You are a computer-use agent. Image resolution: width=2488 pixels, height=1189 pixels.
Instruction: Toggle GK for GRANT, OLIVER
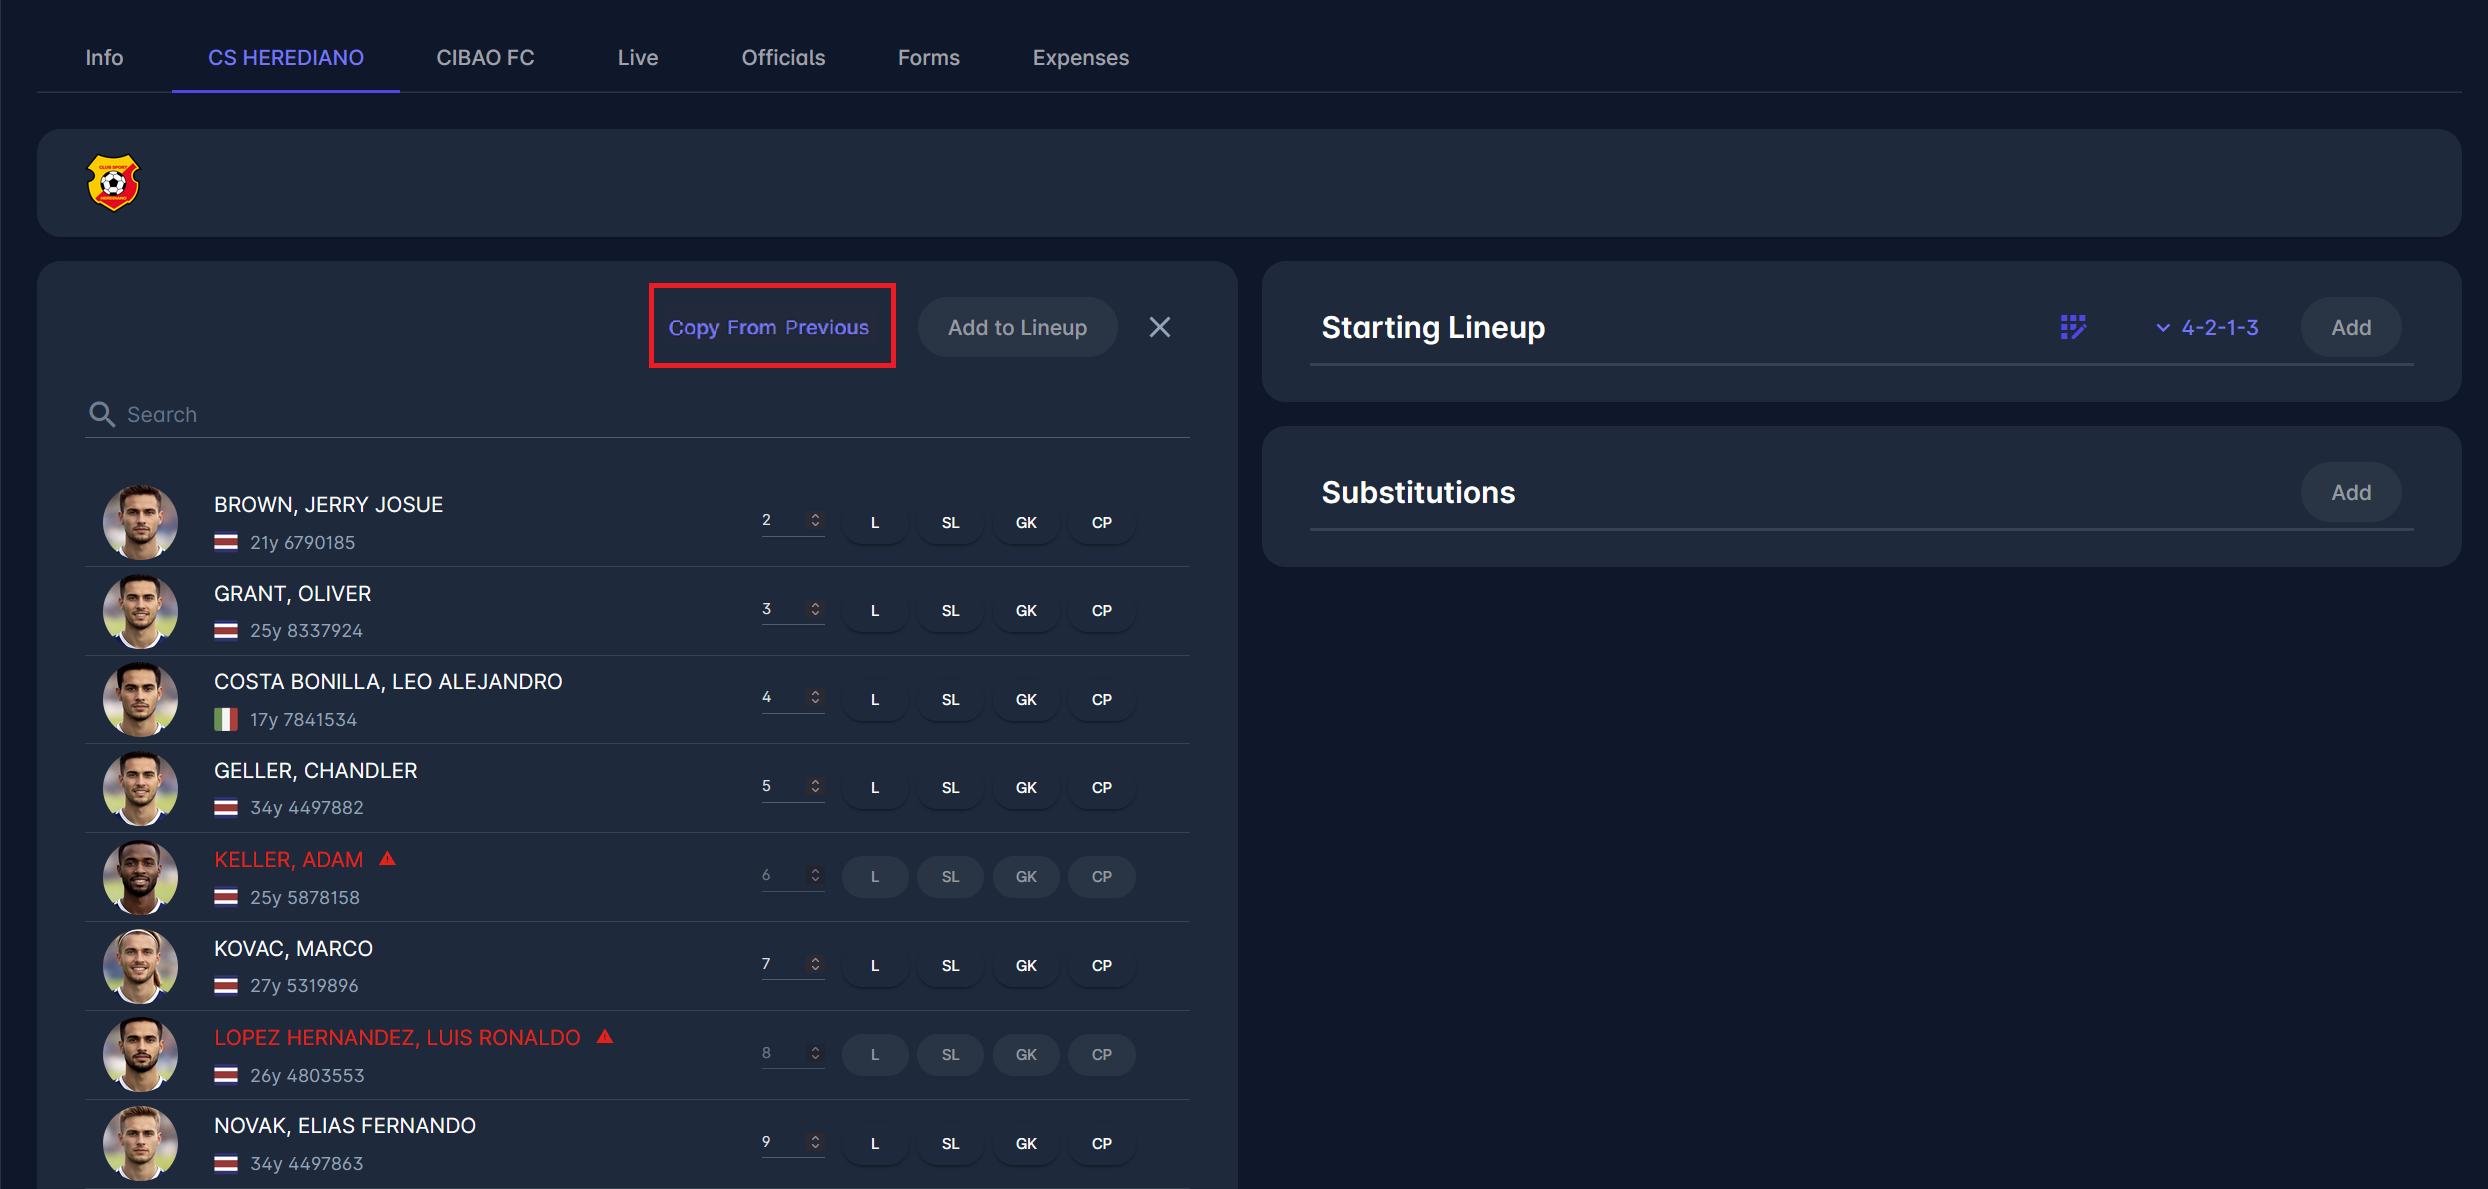pyautogui.click(x=1026, y=611)
